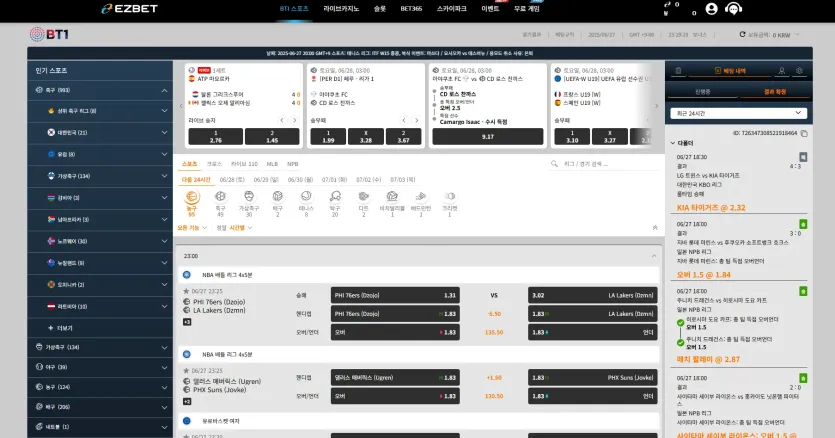
Task: Click the Latvia flag icon
Action: point(51,306)
